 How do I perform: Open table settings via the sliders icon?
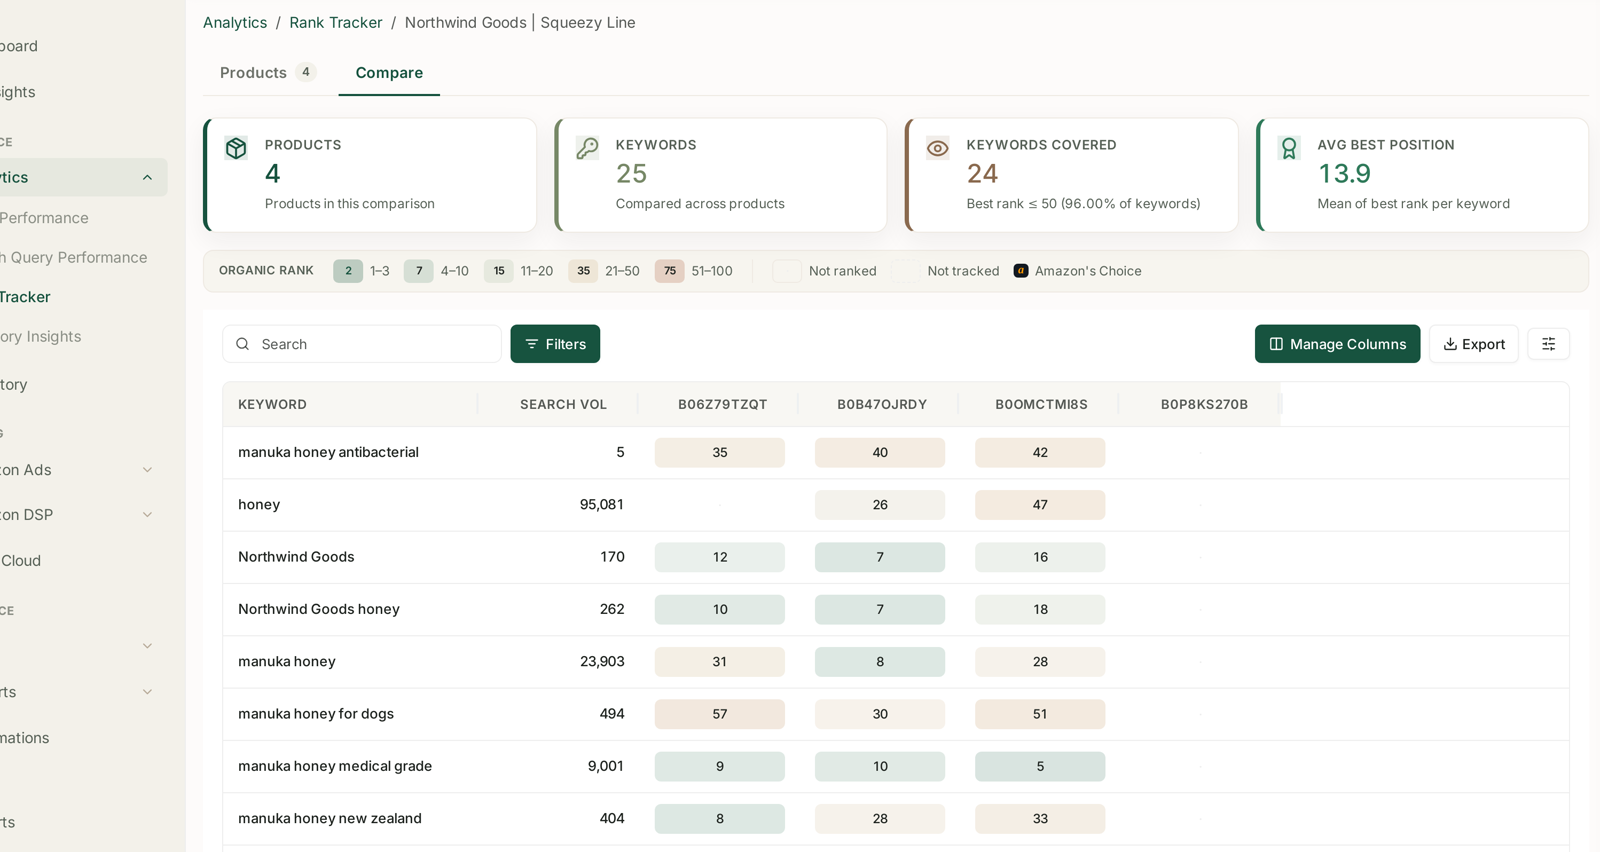click(x=1548, y=344)
